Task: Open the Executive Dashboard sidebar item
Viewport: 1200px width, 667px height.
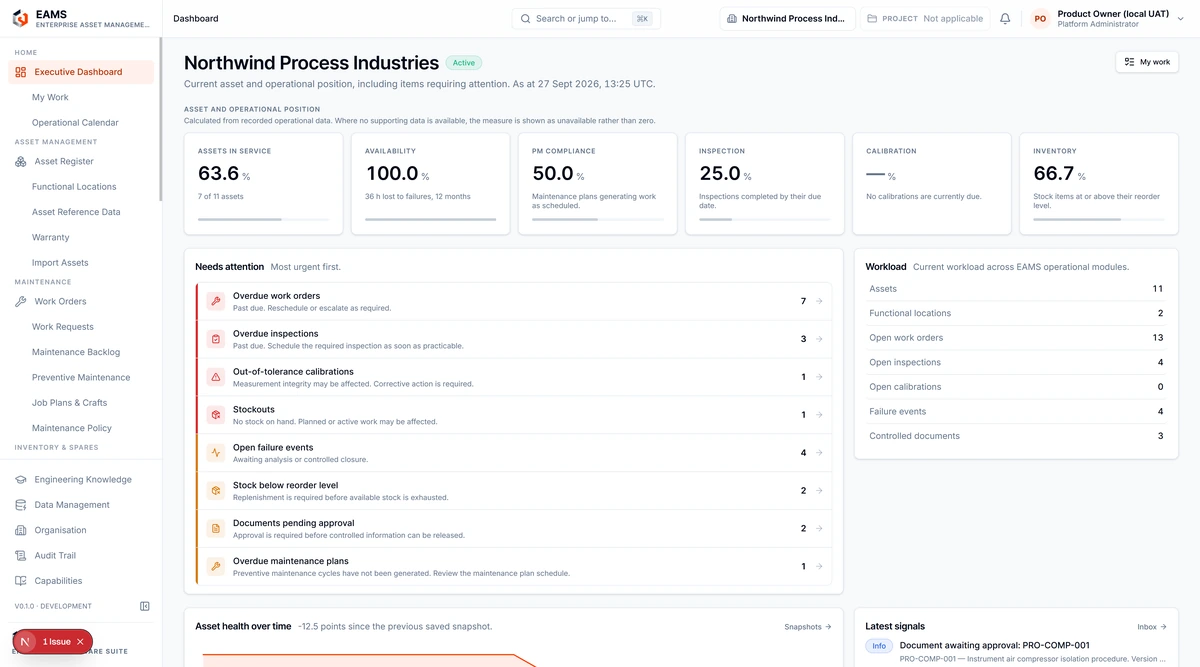Action: 81,72
